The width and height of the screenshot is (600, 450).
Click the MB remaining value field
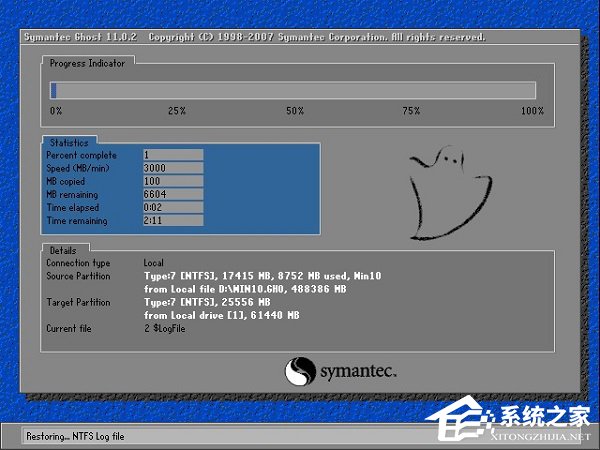coord(173,194)
